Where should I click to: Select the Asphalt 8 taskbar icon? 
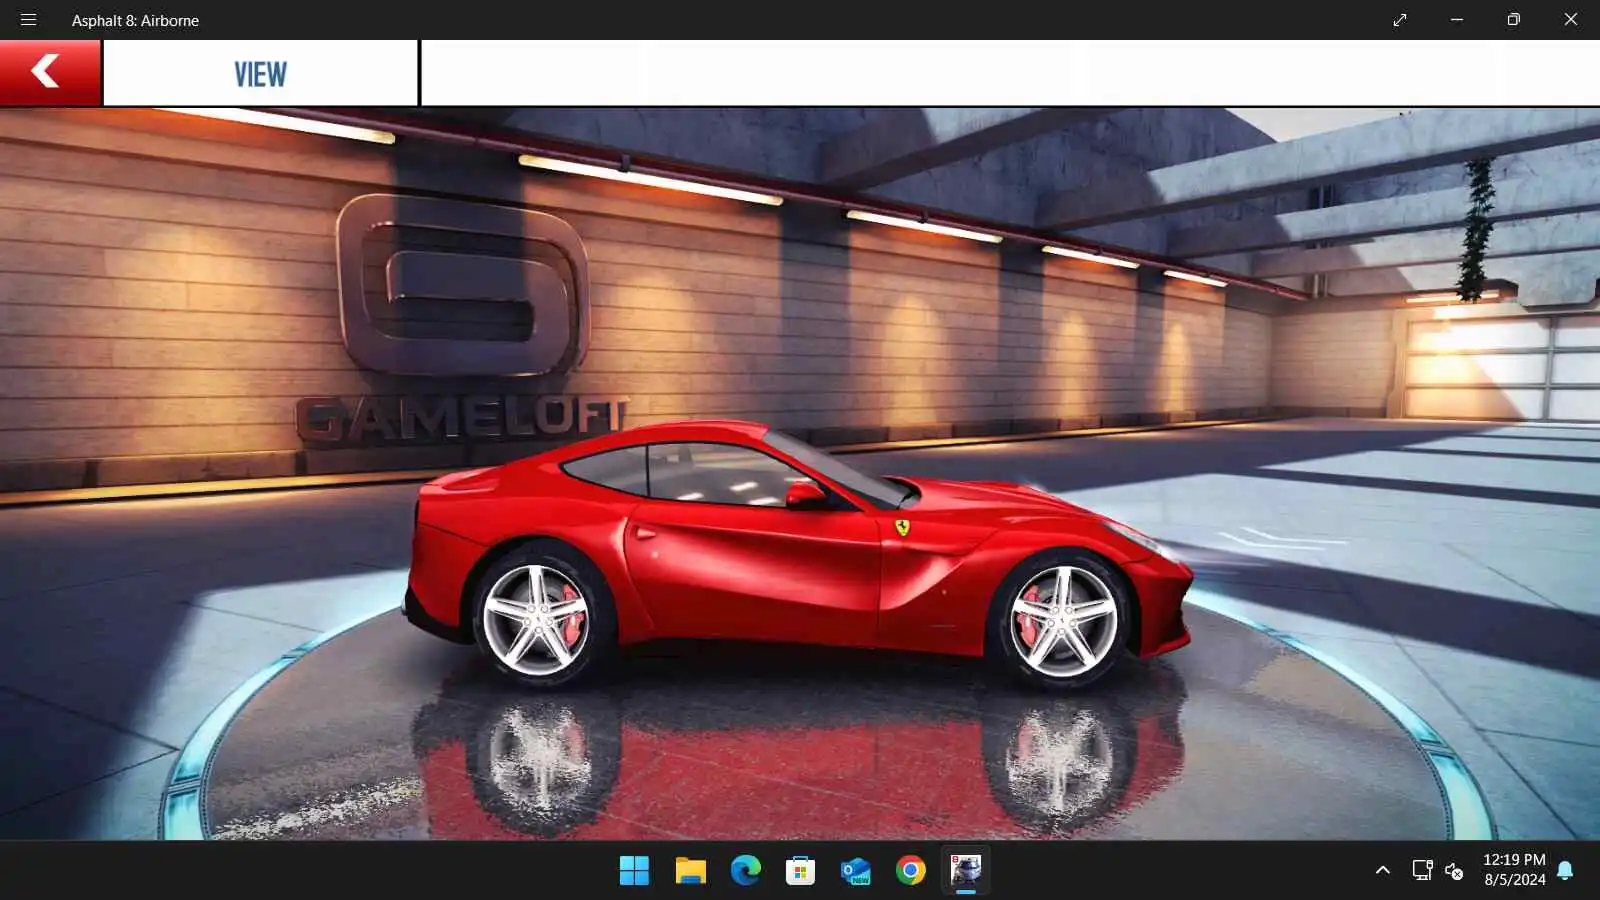pos(966,870)
